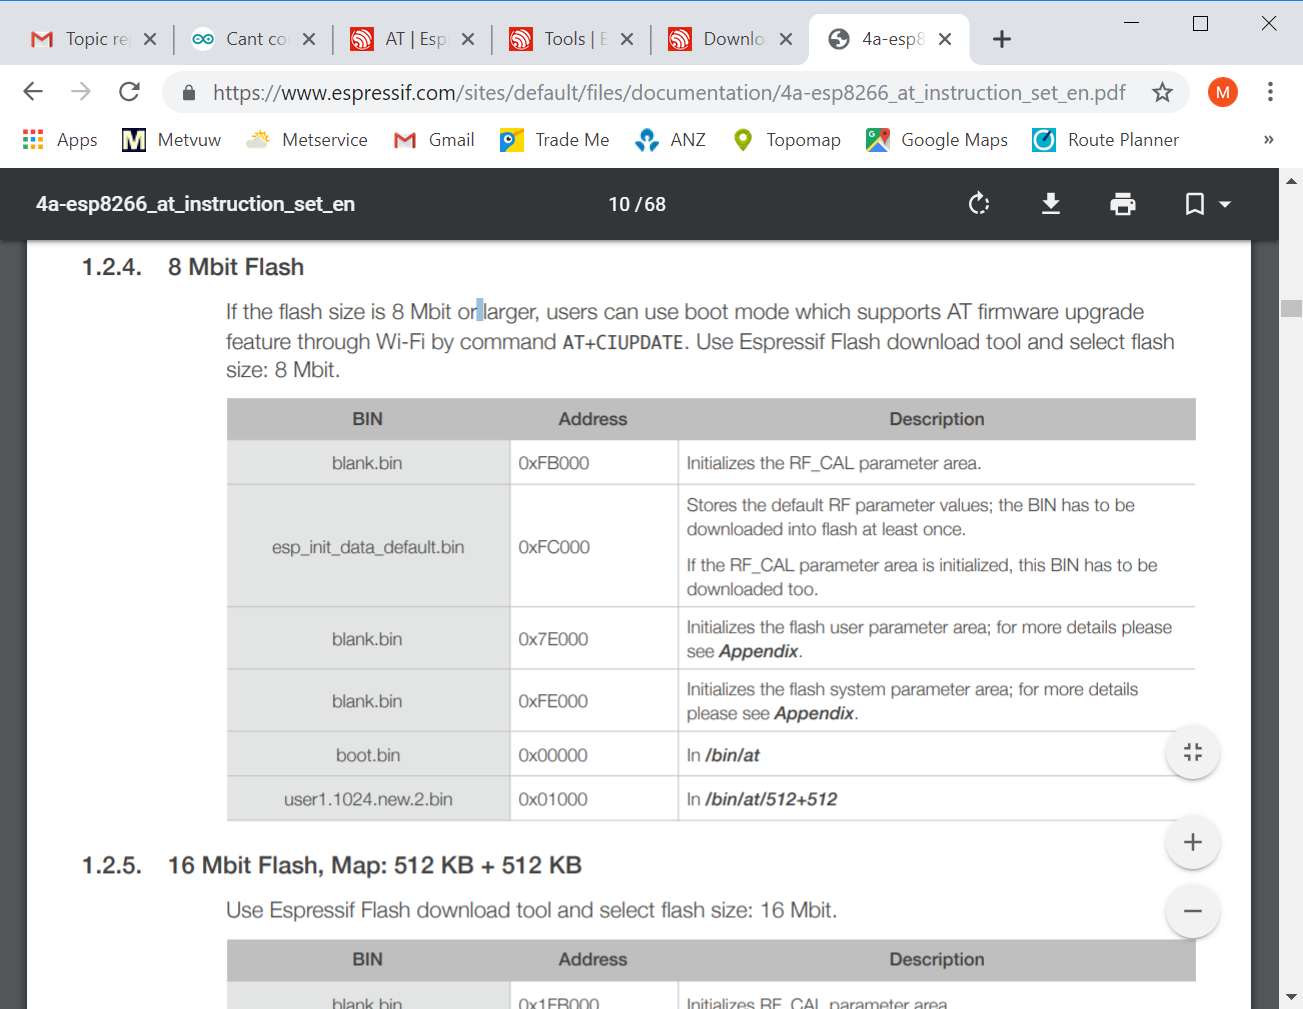
Task: Open the PDF bookmarks dropdown
Action: [x=1207, y=204]
